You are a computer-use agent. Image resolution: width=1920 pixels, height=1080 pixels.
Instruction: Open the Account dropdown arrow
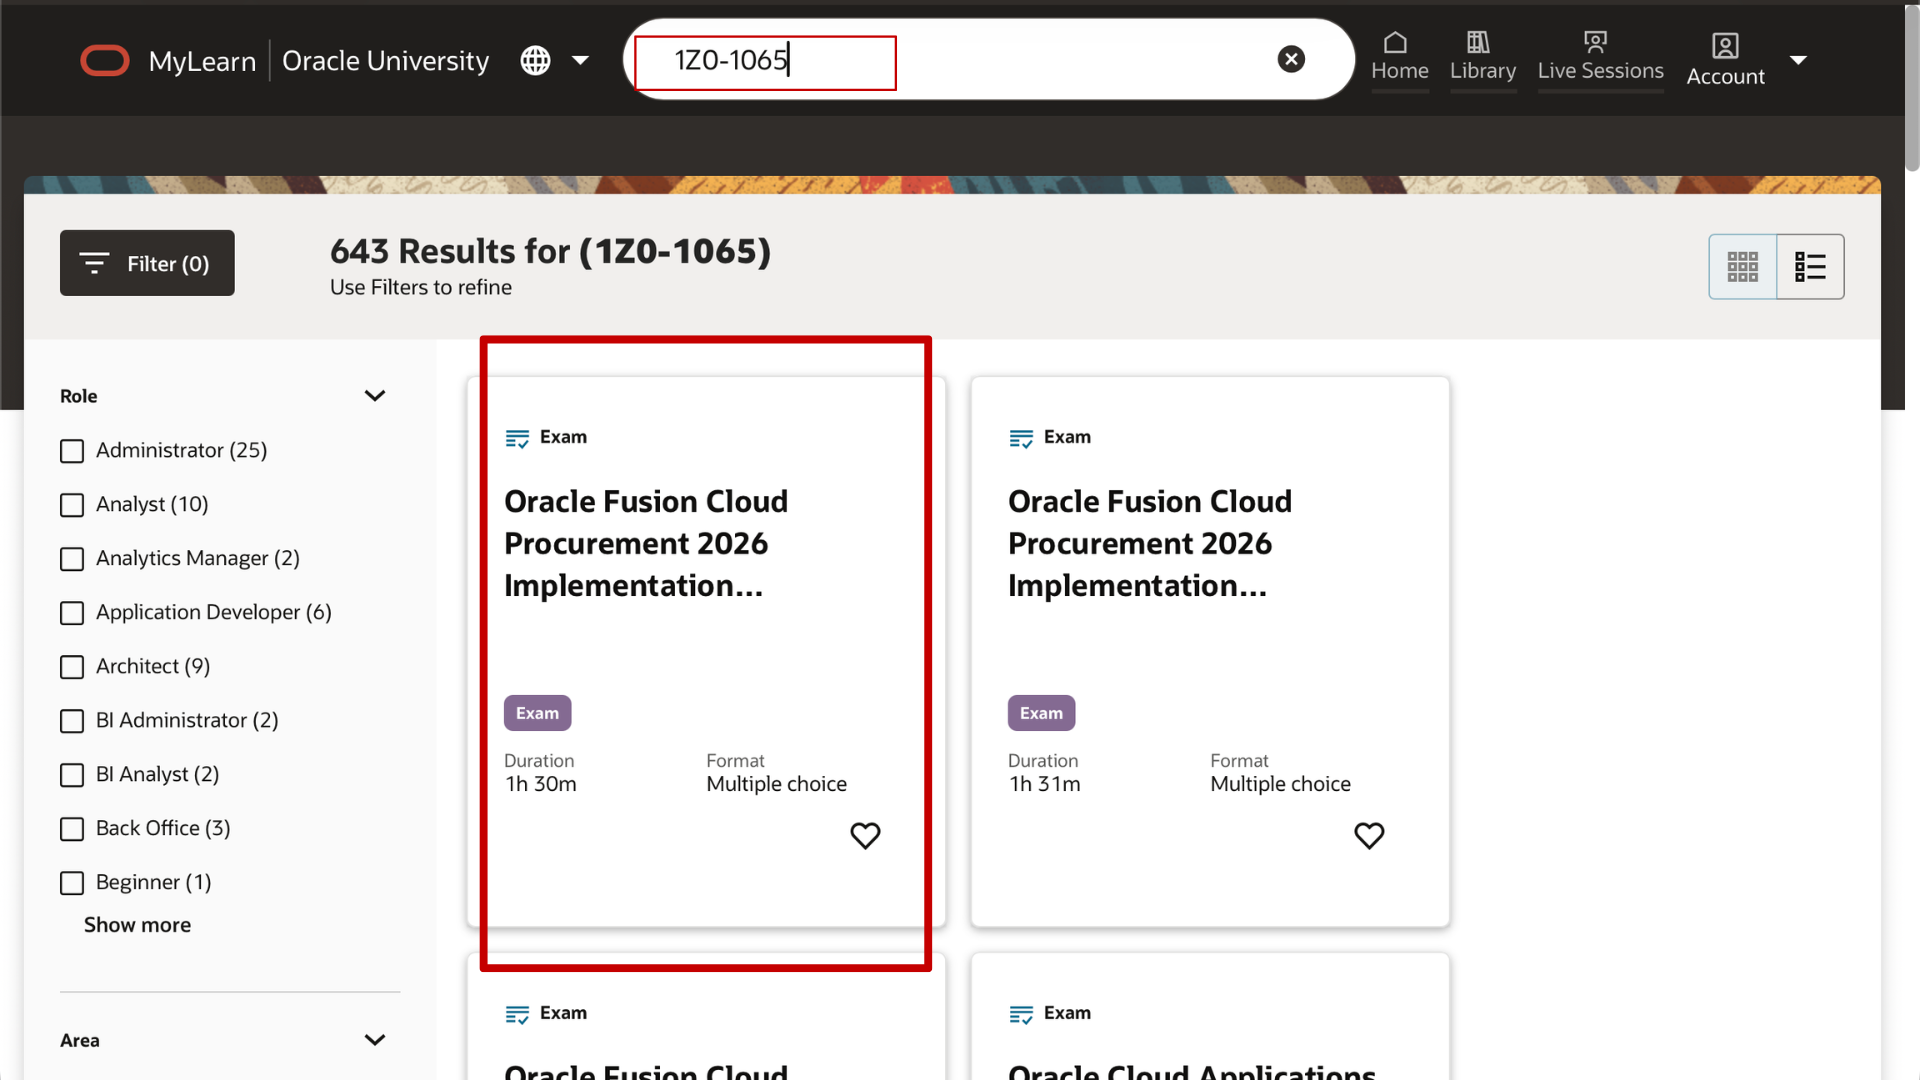coord(1799,60)
